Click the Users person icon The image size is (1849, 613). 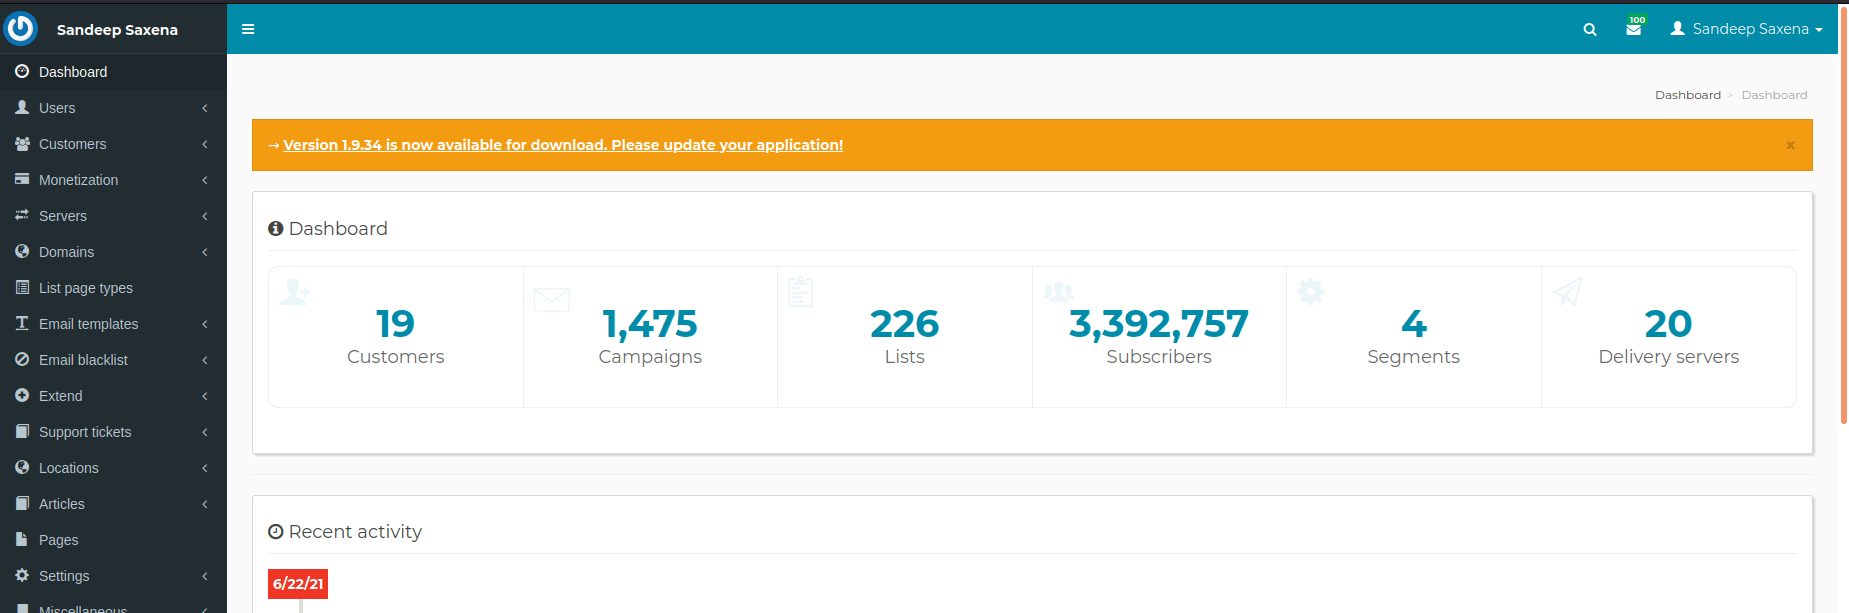click(22, 107)
